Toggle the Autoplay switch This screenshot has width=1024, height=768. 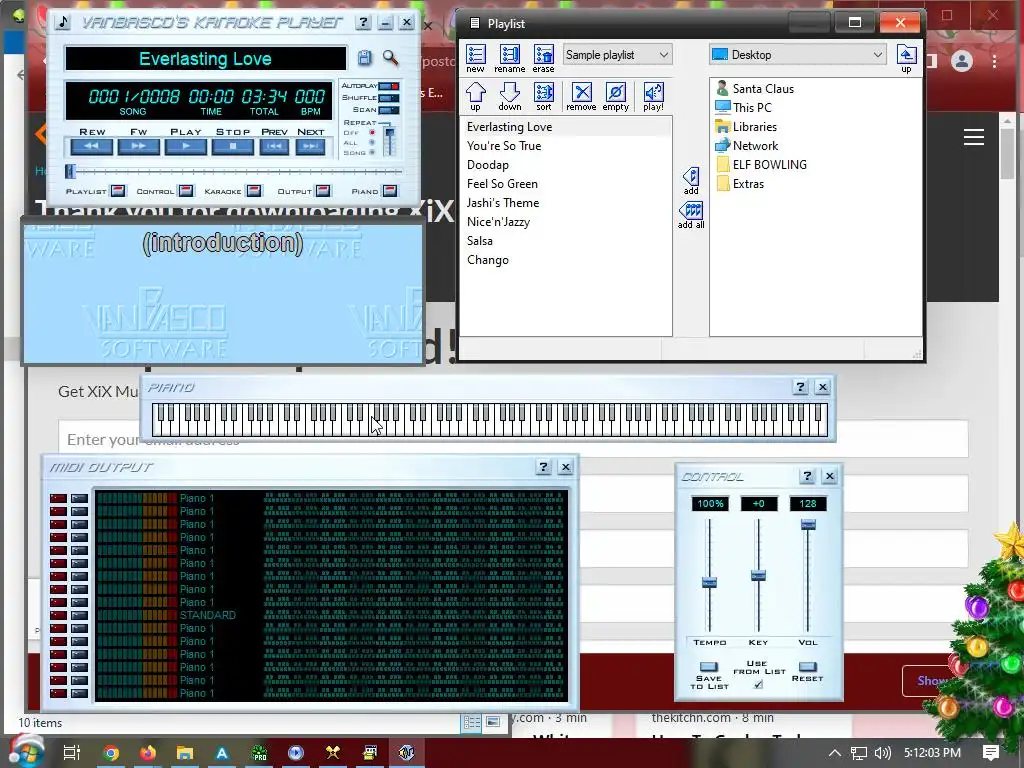click(389, 86)
